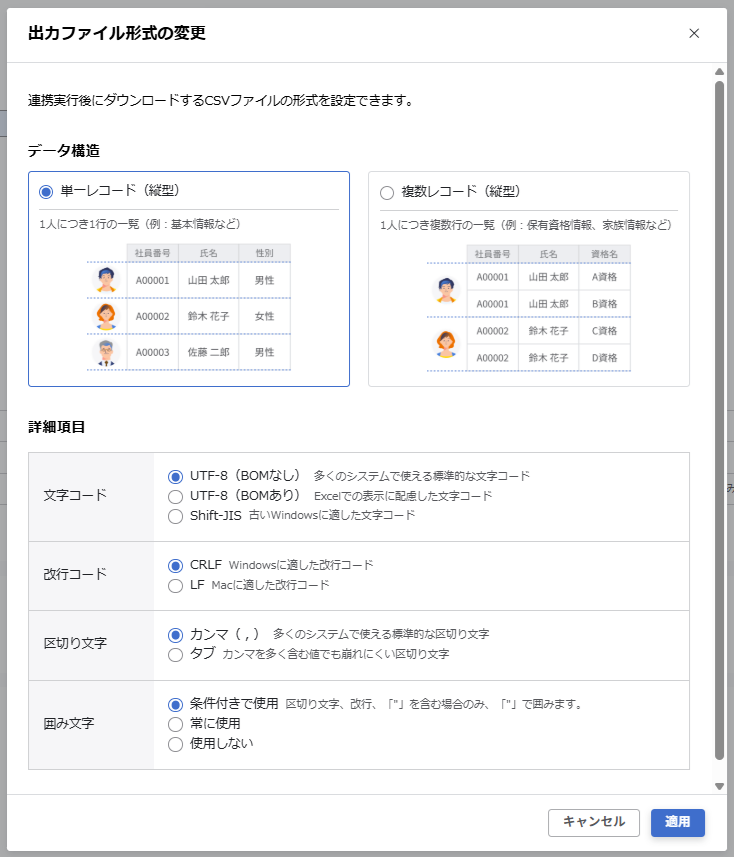The height and width of the screenshot is (857, 734).
Task: Close the dialog with the X icon
Action: (694, 33)
